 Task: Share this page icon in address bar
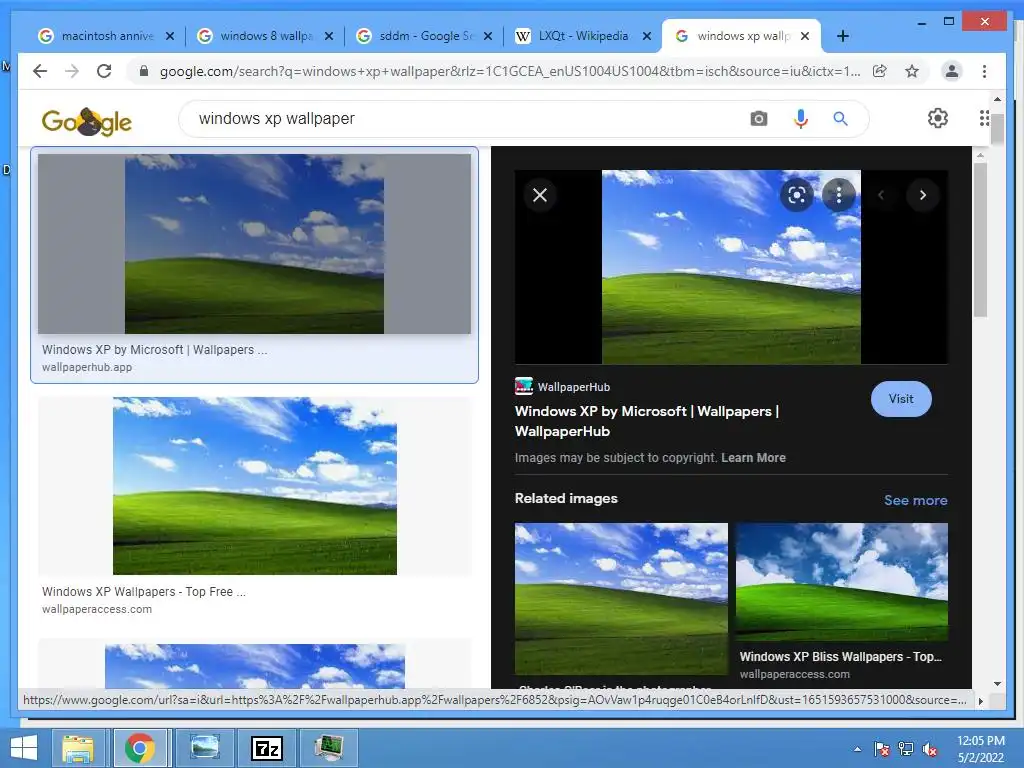[880, 71]
